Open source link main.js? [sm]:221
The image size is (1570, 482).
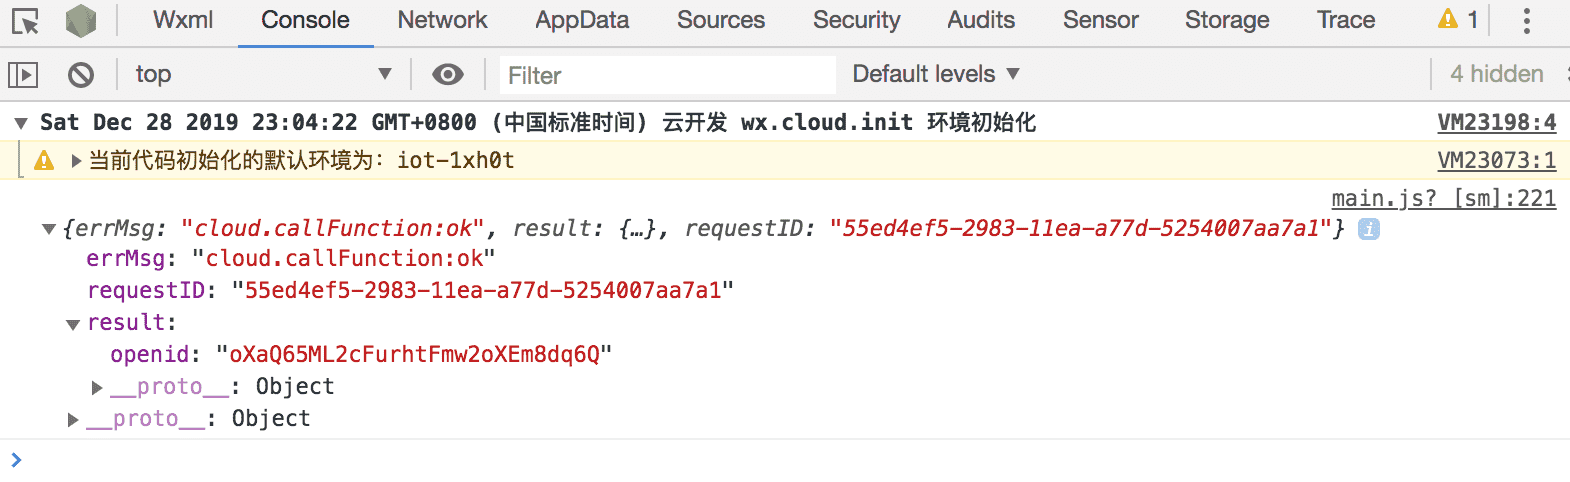pyautogui.click(x=1443, y=198)
